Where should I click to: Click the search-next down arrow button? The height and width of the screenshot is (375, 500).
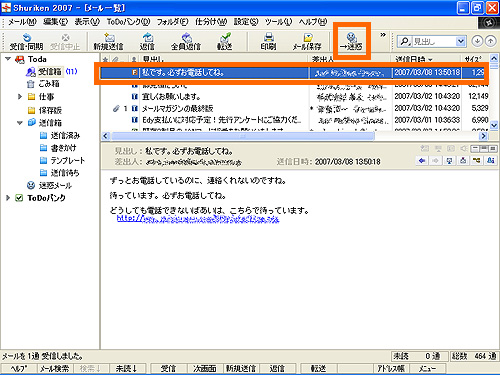point(477,41)
